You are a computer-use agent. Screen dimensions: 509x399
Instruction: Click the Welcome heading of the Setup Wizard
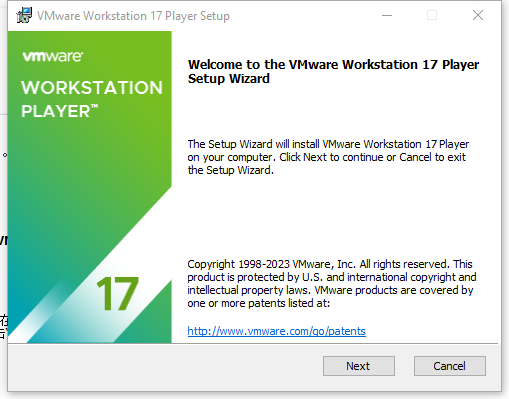(333, 71)
